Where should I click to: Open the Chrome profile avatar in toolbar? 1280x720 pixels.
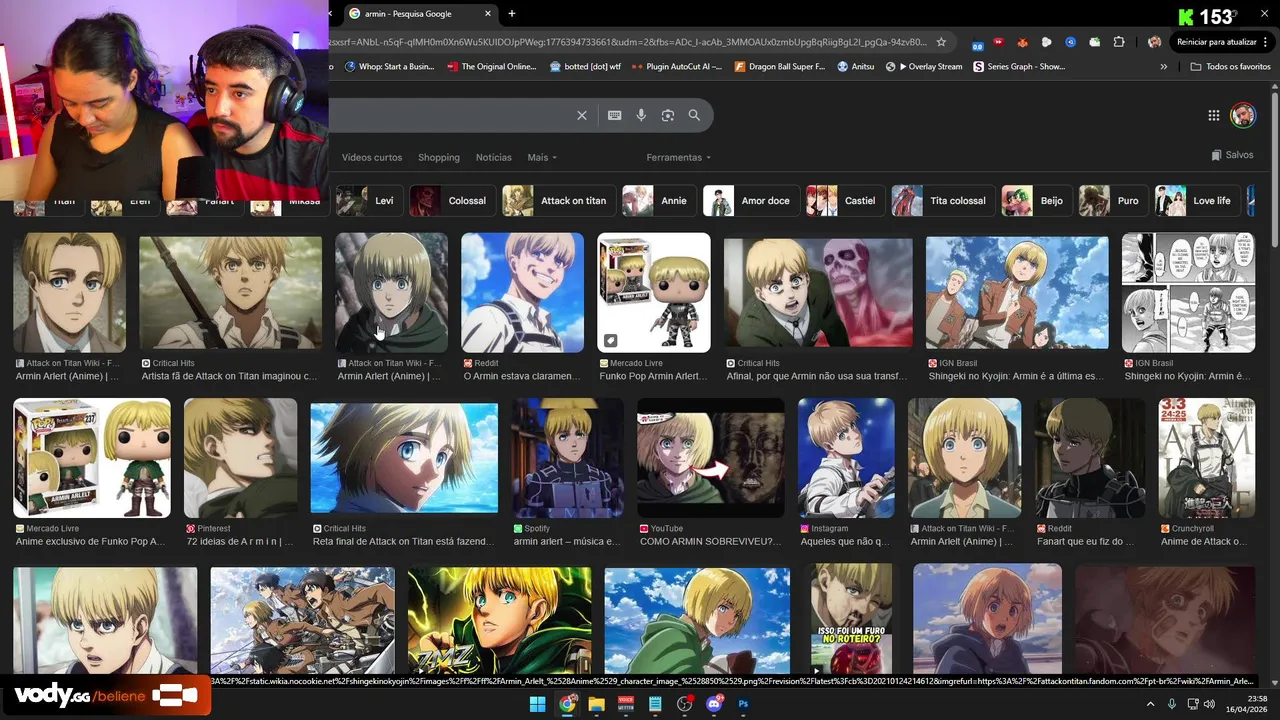click(1155, 42)
